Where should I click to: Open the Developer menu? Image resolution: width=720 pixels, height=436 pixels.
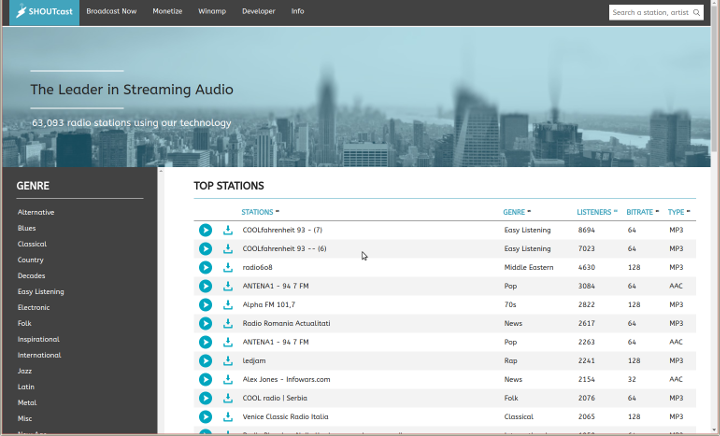[x=259, y=11]
